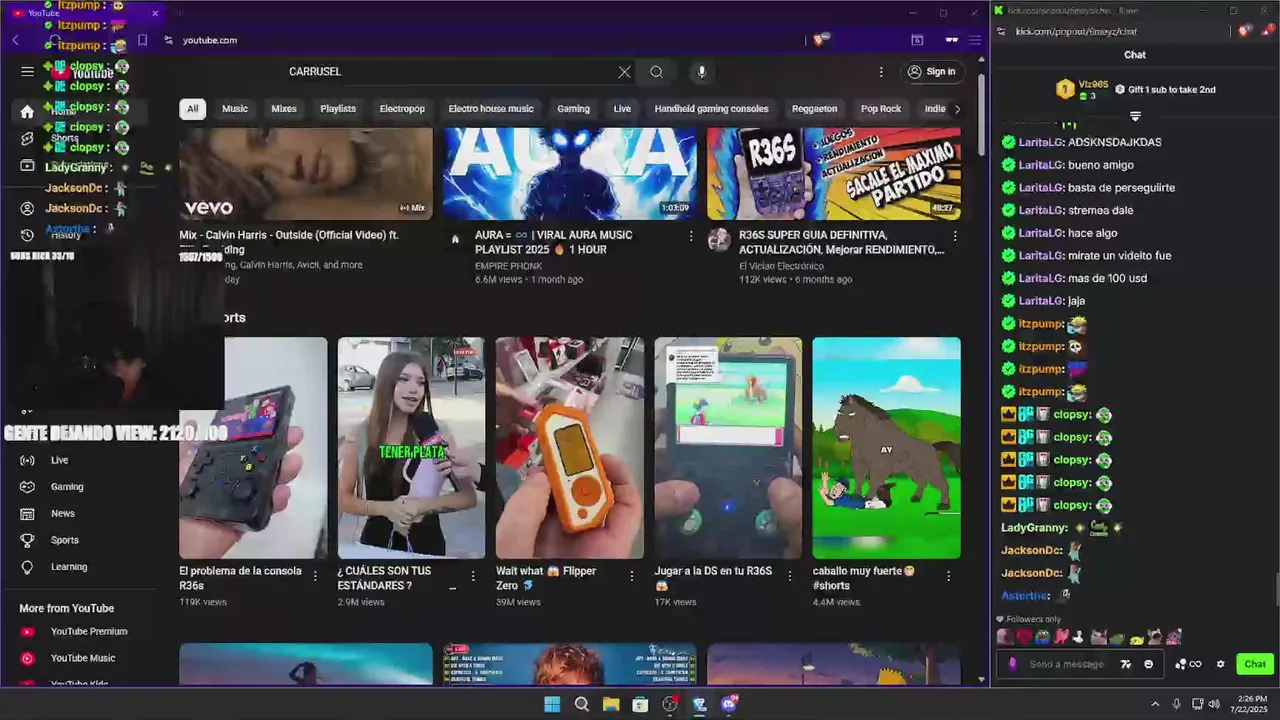Select the Electropop filter chip

click(x=402, y=109)
